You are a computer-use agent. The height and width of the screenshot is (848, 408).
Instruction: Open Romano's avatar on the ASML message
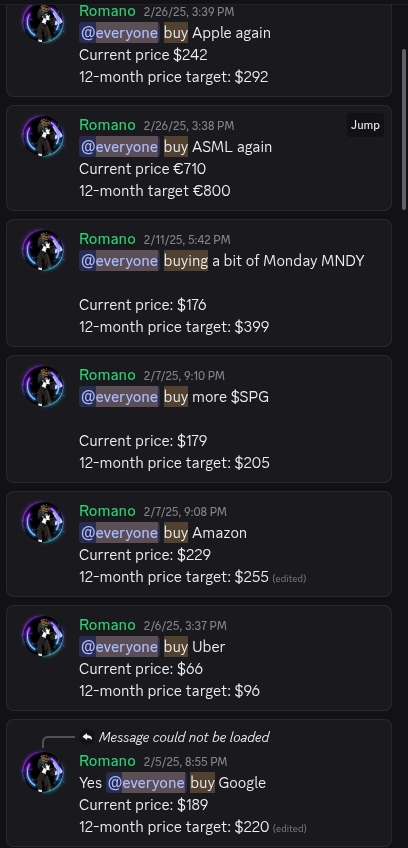click(43, 136)
